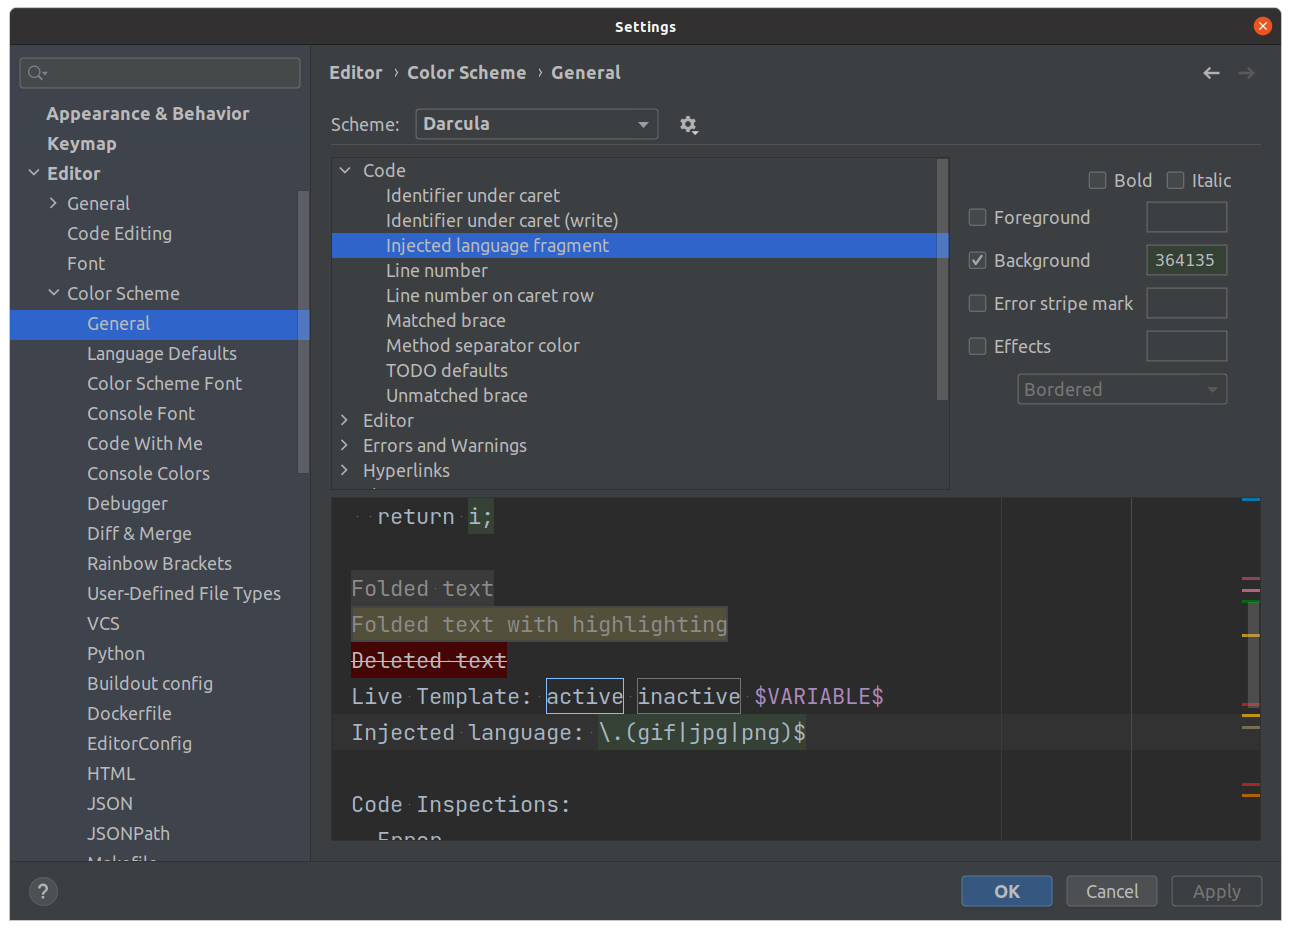Select Line number on caret row
The height and width of the screenshot is (930, 1291).
coord(489,295)
